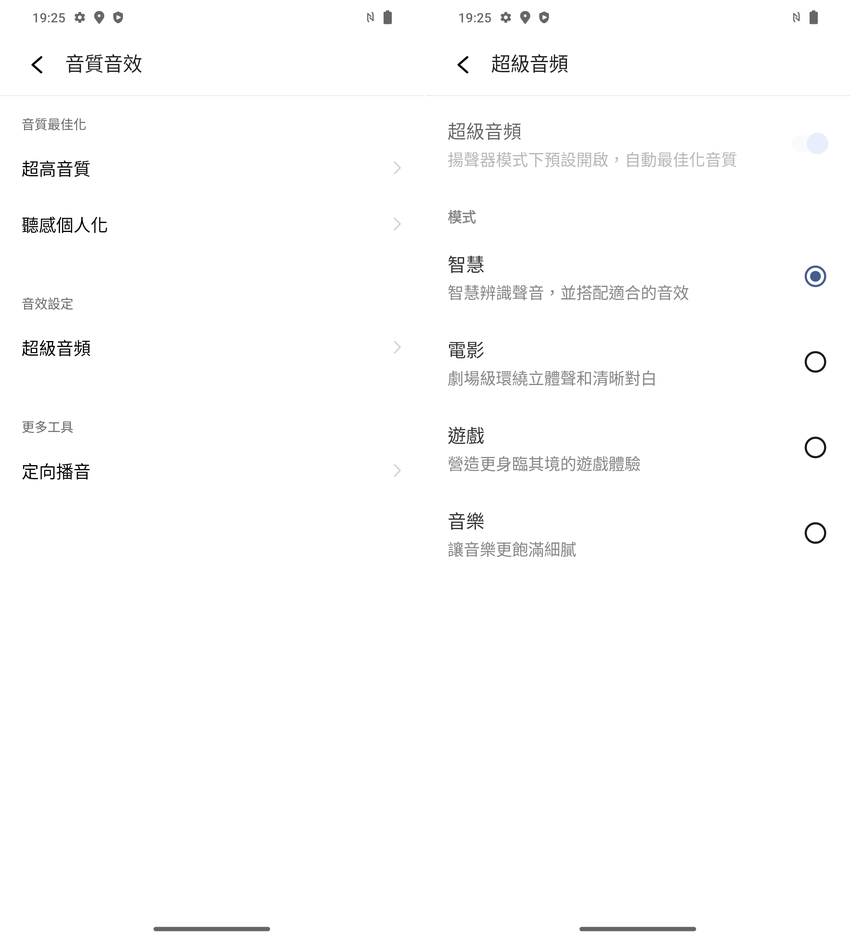Image resolution: width=850 pixels, height=942 pixels.
Task: Tap the 智慧 mode title
Action: 466,264
